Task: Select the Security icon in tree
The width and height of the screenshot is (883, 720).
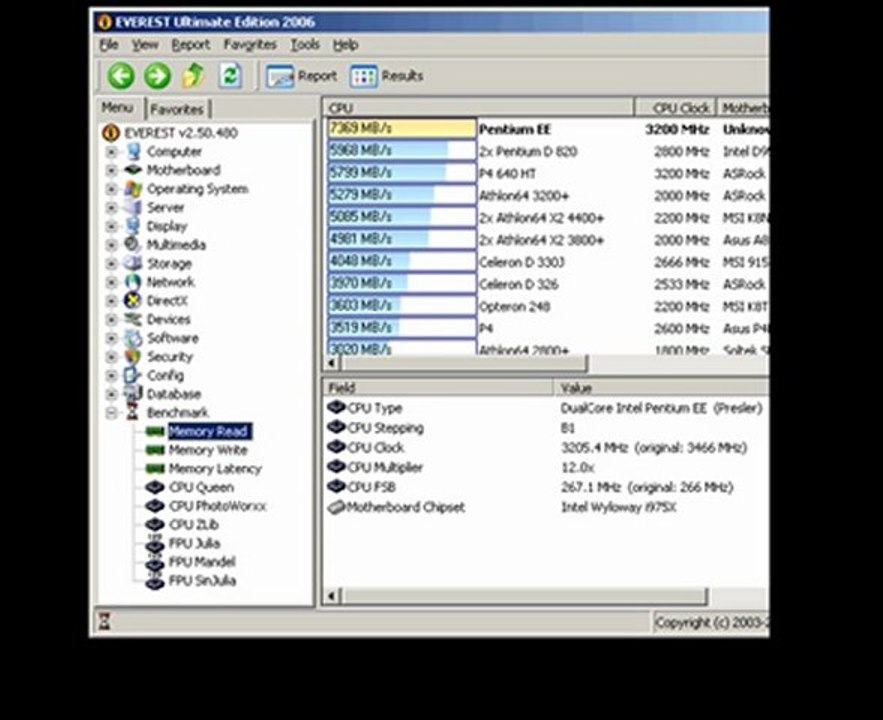Action: (x=133, y=356)
